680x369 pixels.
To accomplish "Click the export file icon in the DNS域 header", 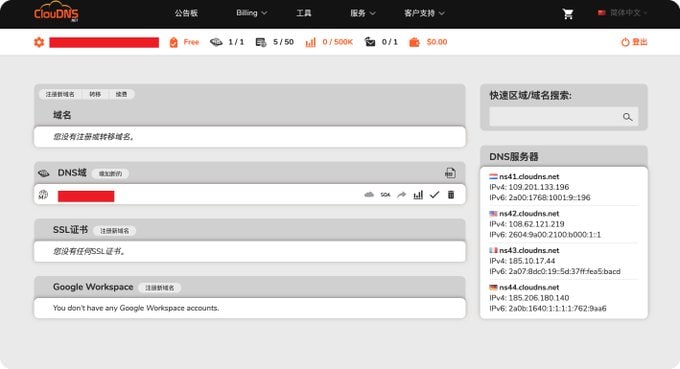I will pos(450,173).
